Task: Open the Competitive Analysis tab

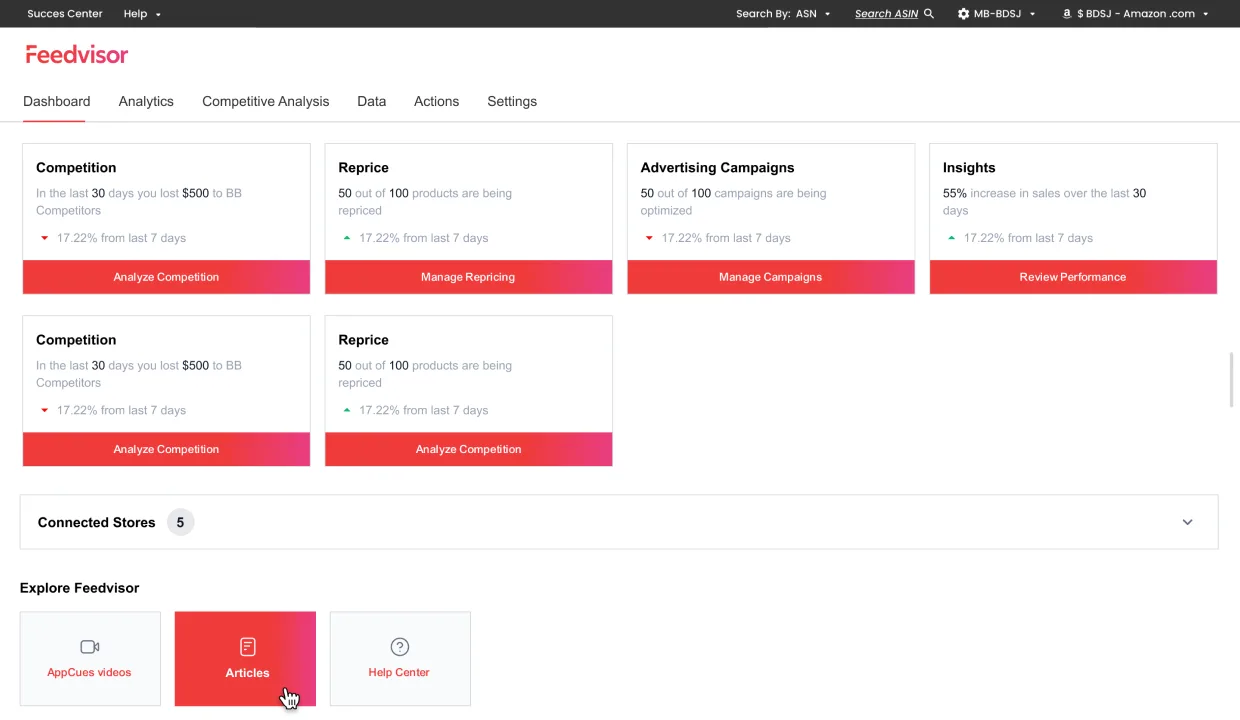Action: pos(266,102)
